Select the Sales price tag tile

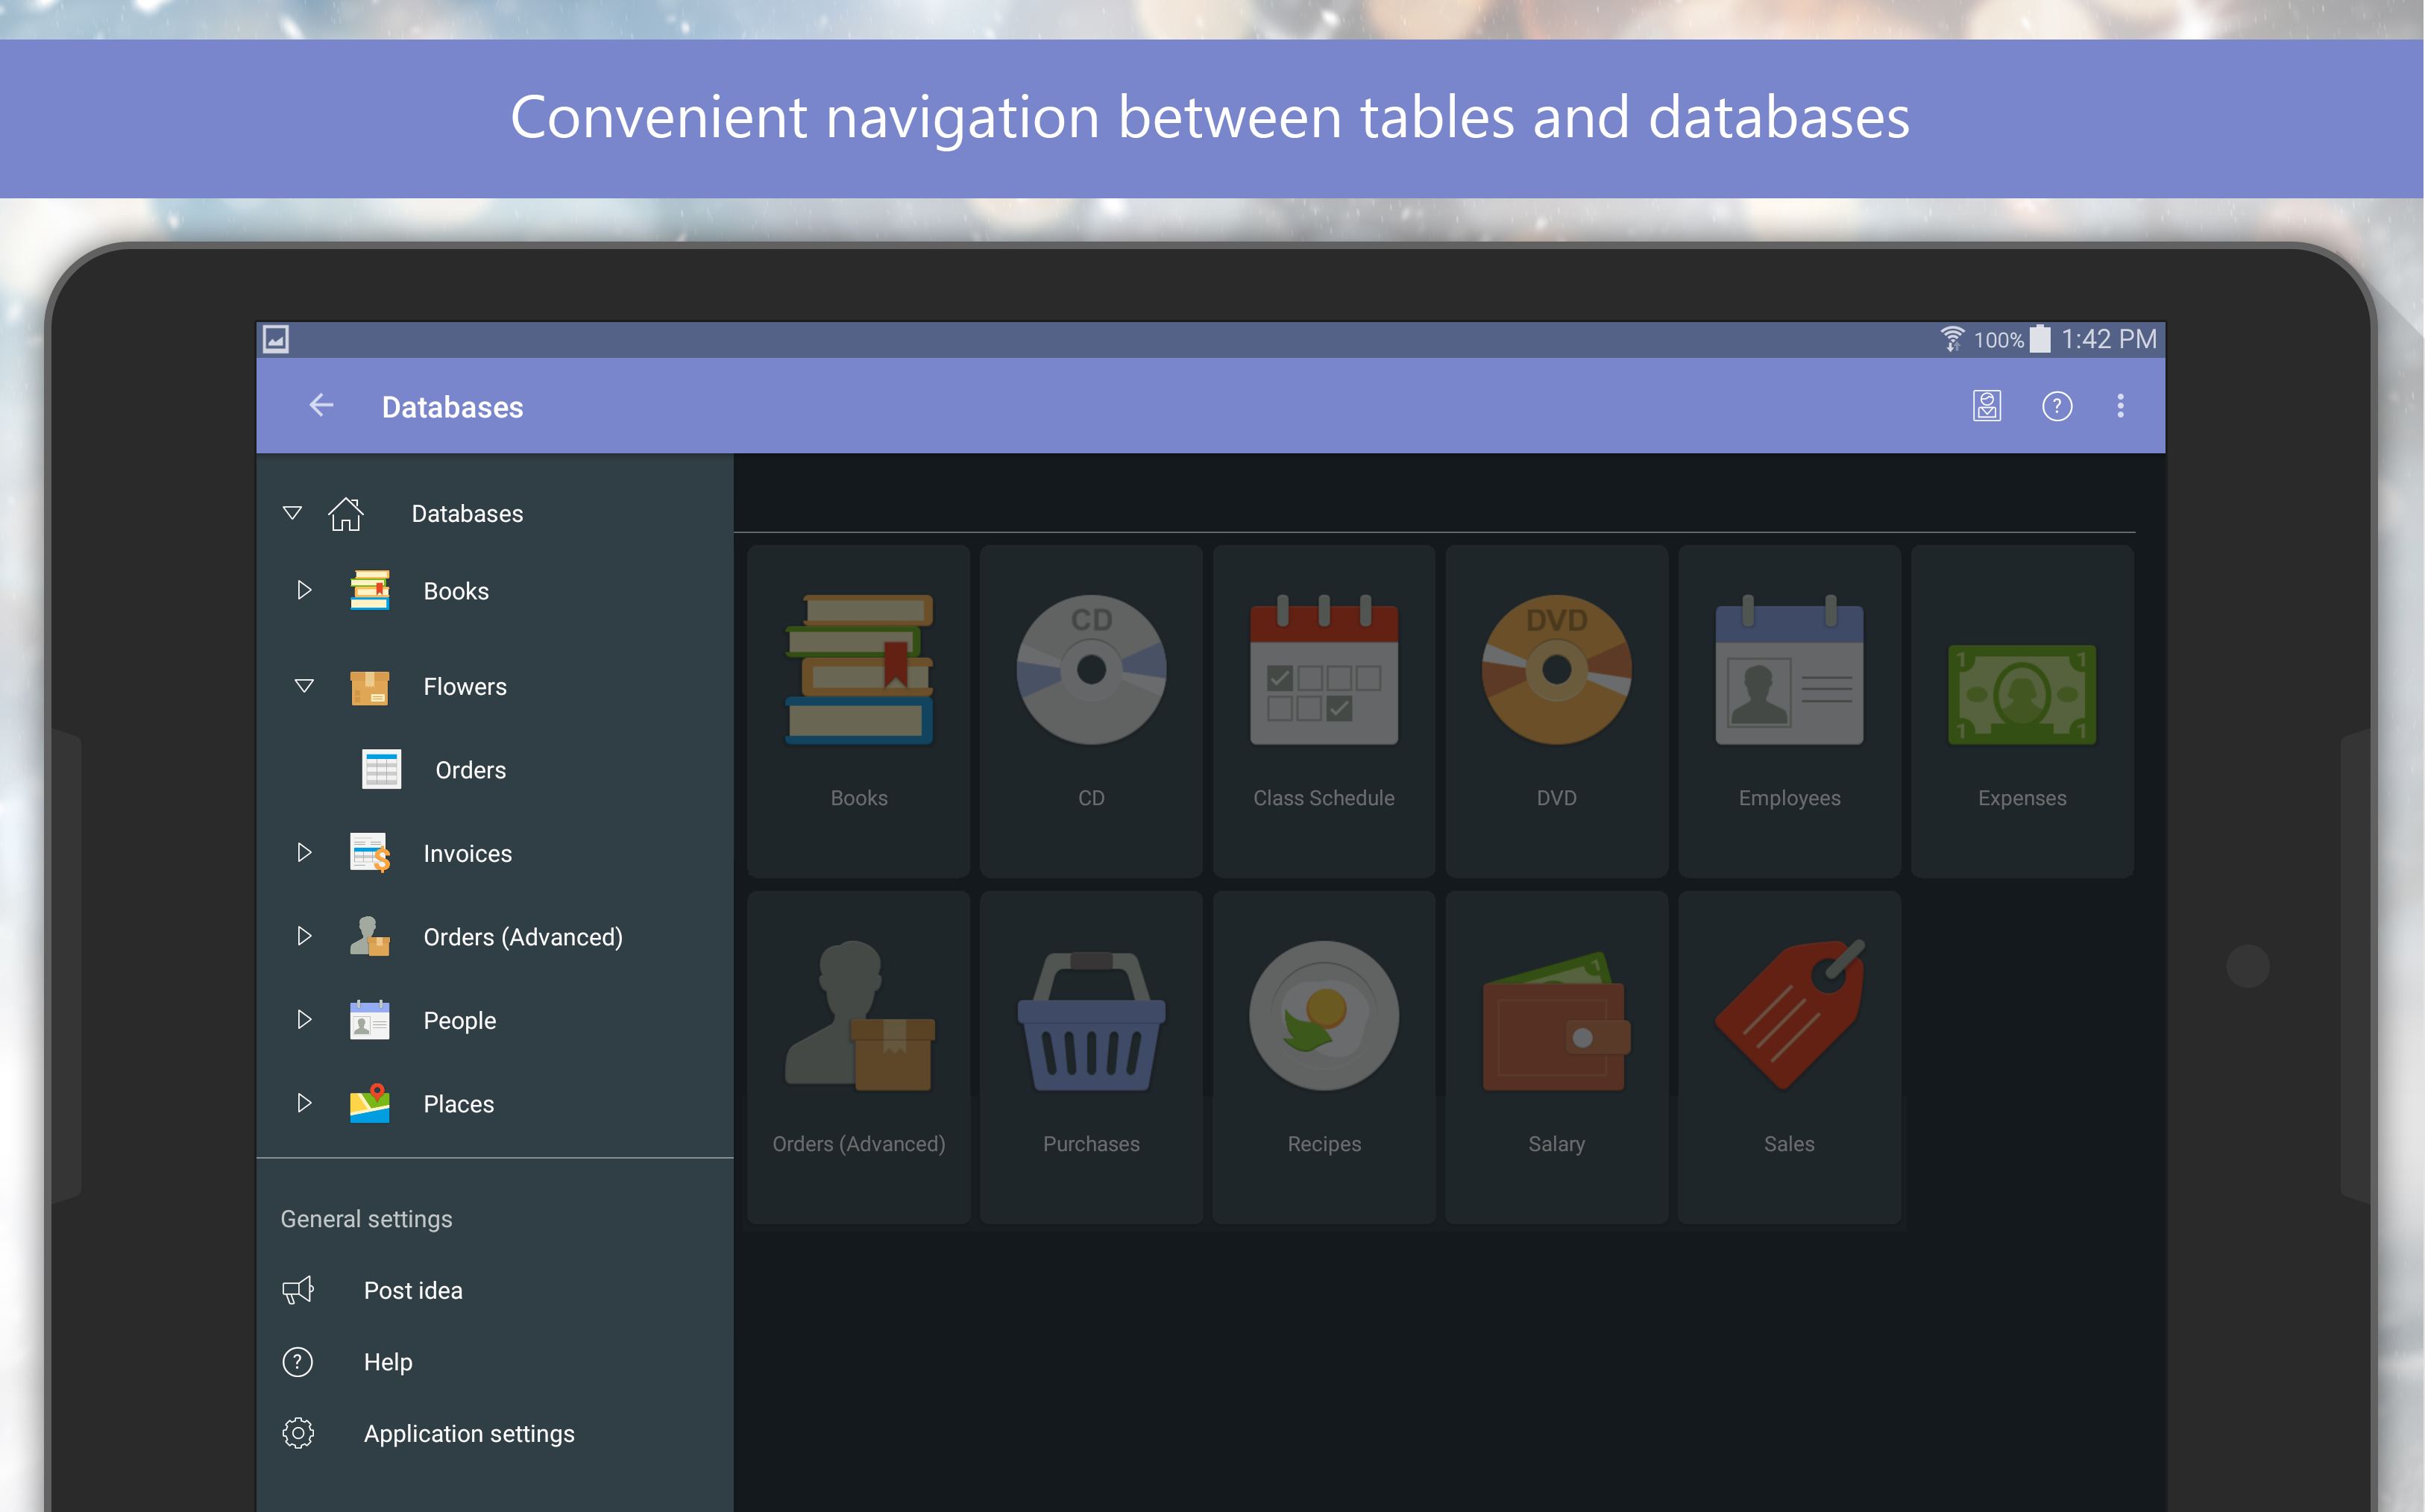[1789, 1057]
